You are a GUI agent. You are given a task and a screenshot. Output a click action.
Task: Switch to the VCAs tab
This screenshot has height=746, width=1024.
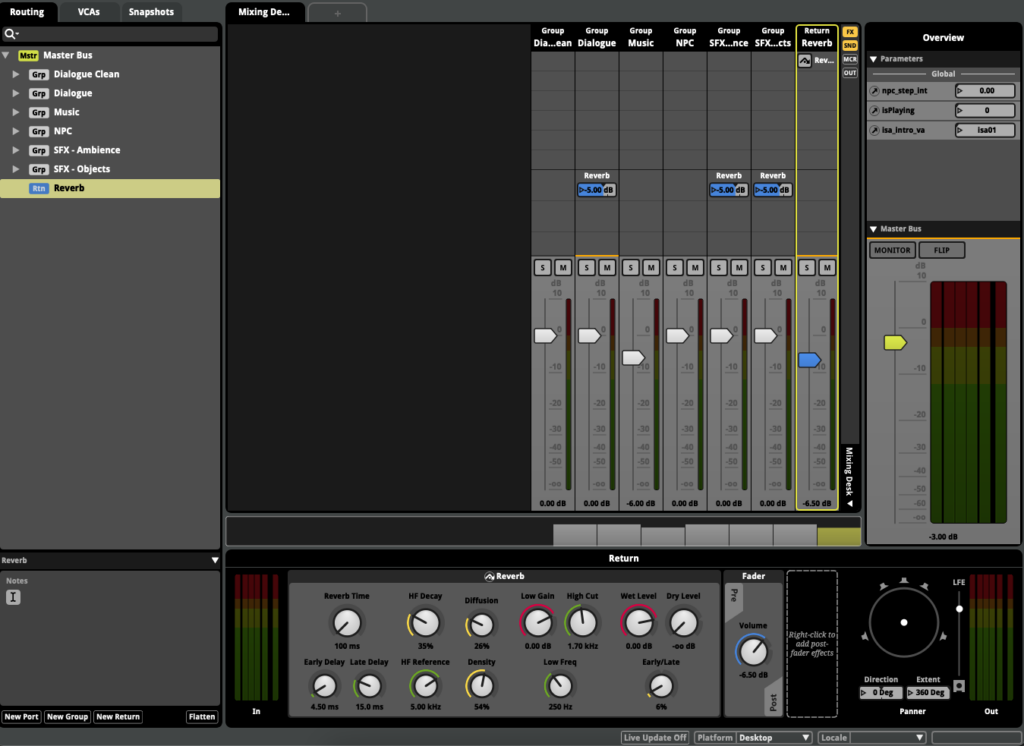tap(88, 12)
